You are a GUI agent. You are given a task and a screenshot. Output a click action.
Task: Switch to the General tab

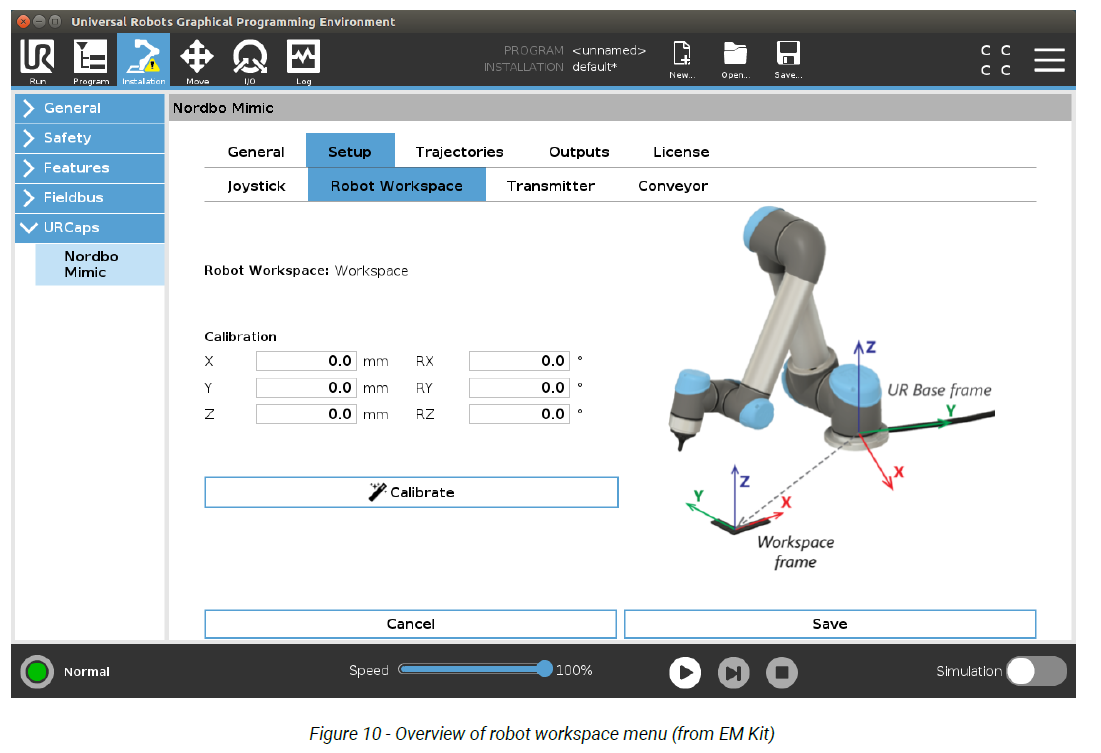pos(256,152)
